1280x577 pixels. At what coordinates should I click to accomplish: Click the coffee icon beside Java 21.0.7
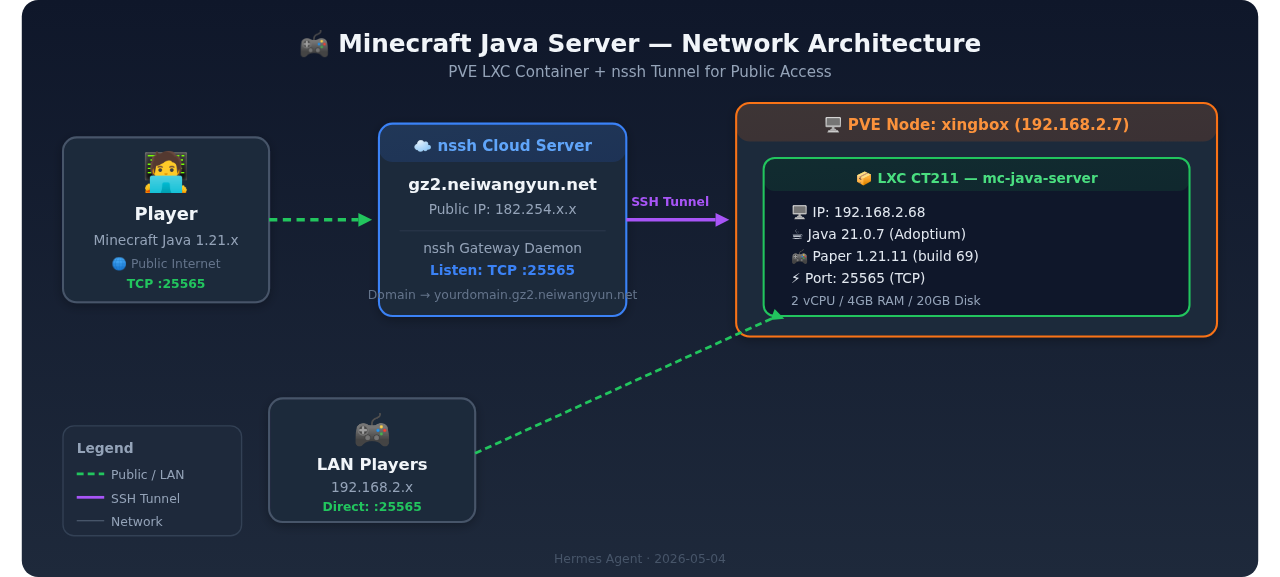[x=797, y=235]
